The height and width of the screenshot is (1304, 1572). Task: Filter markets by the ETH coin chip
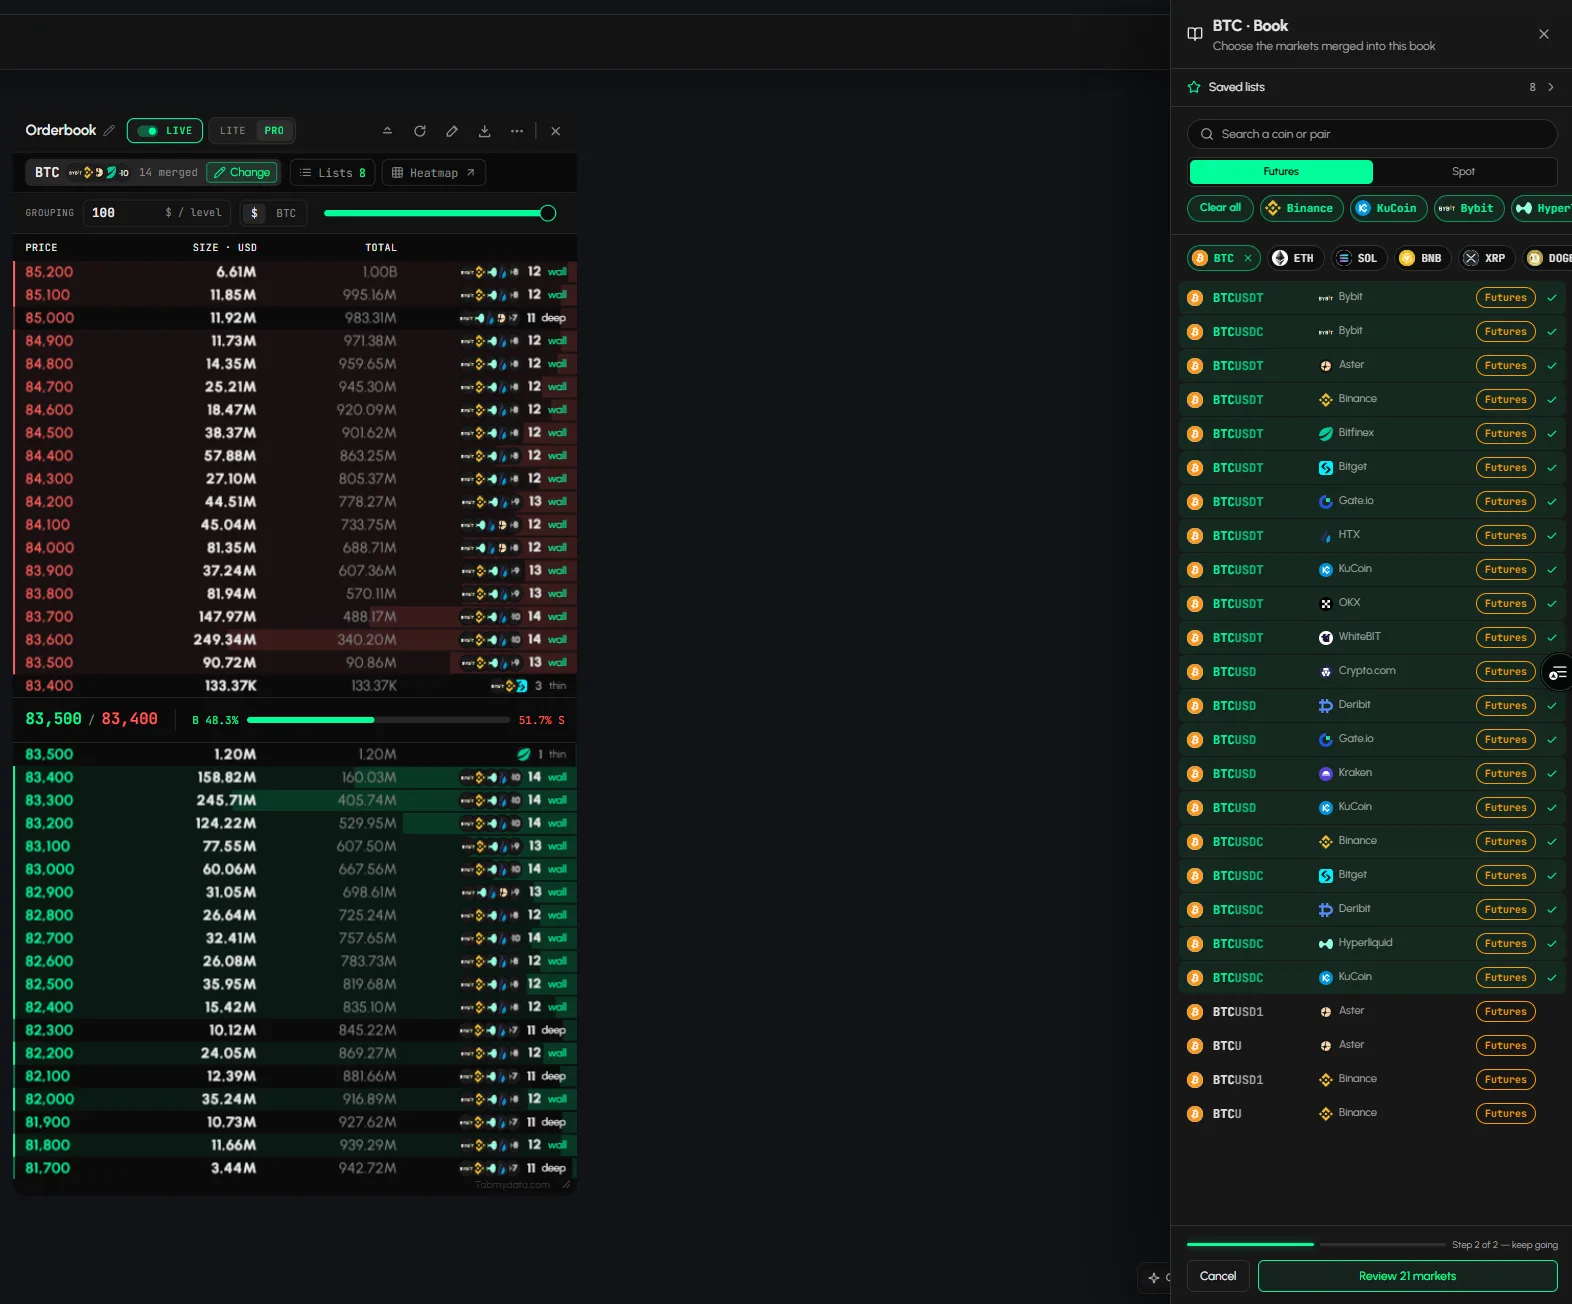coord(1295,258)
